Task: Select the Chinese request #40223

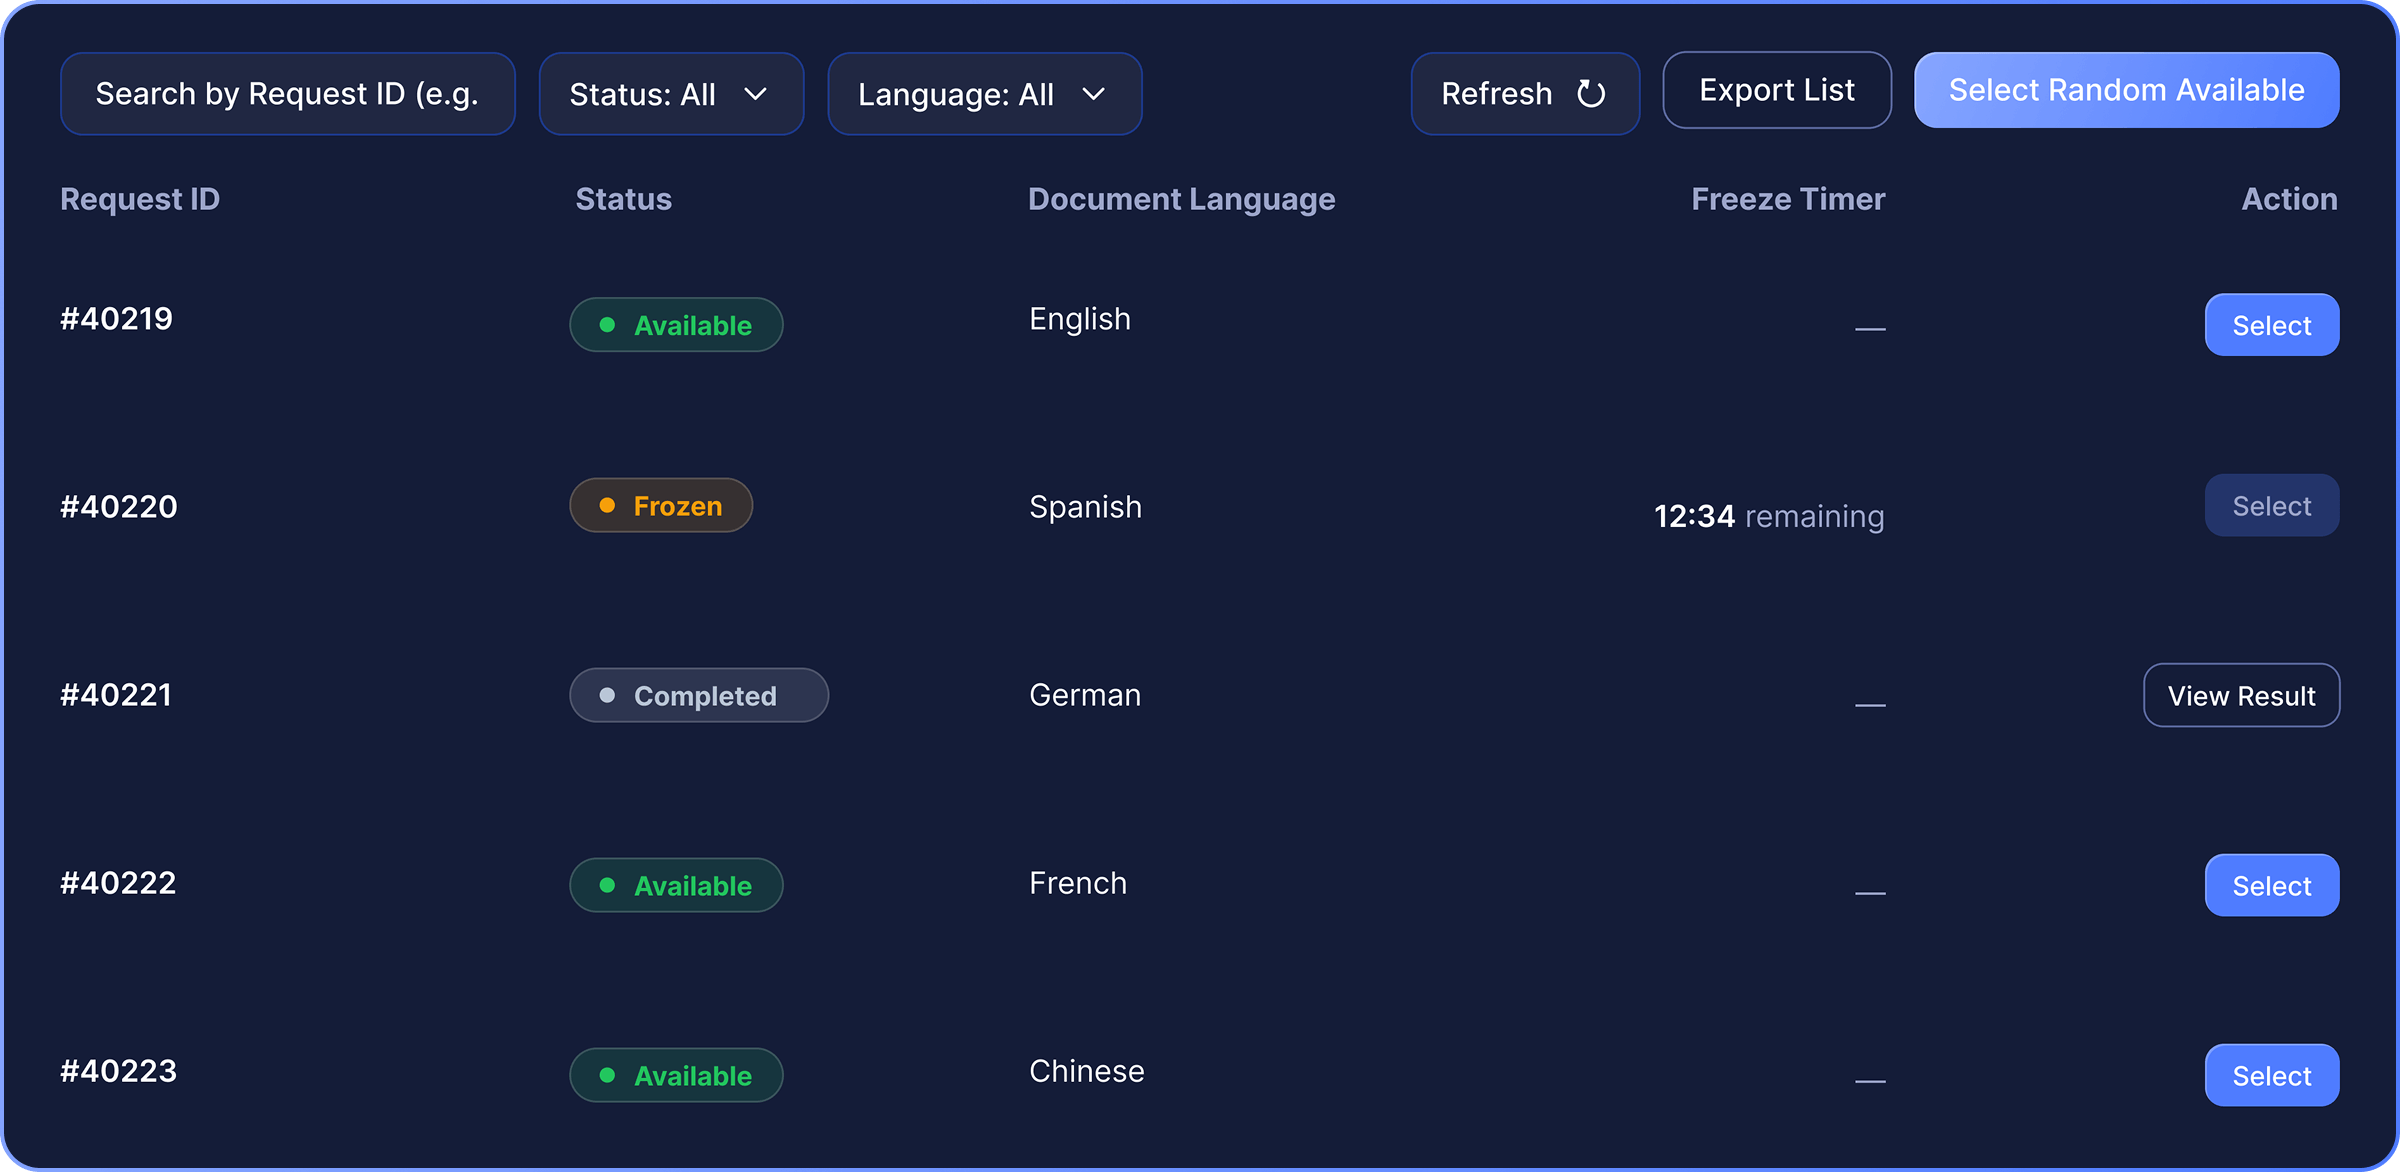Action: coord(2271,1076)
